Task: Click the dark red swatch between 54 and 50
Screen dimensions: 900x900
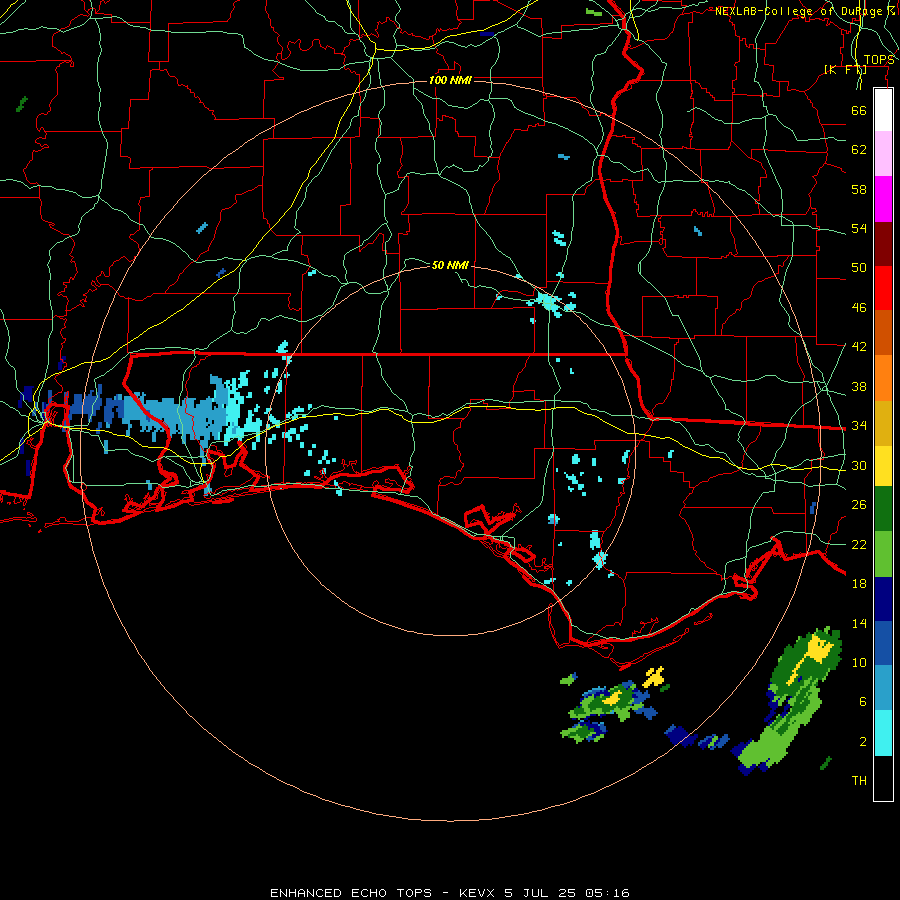Action: (883, 243)
